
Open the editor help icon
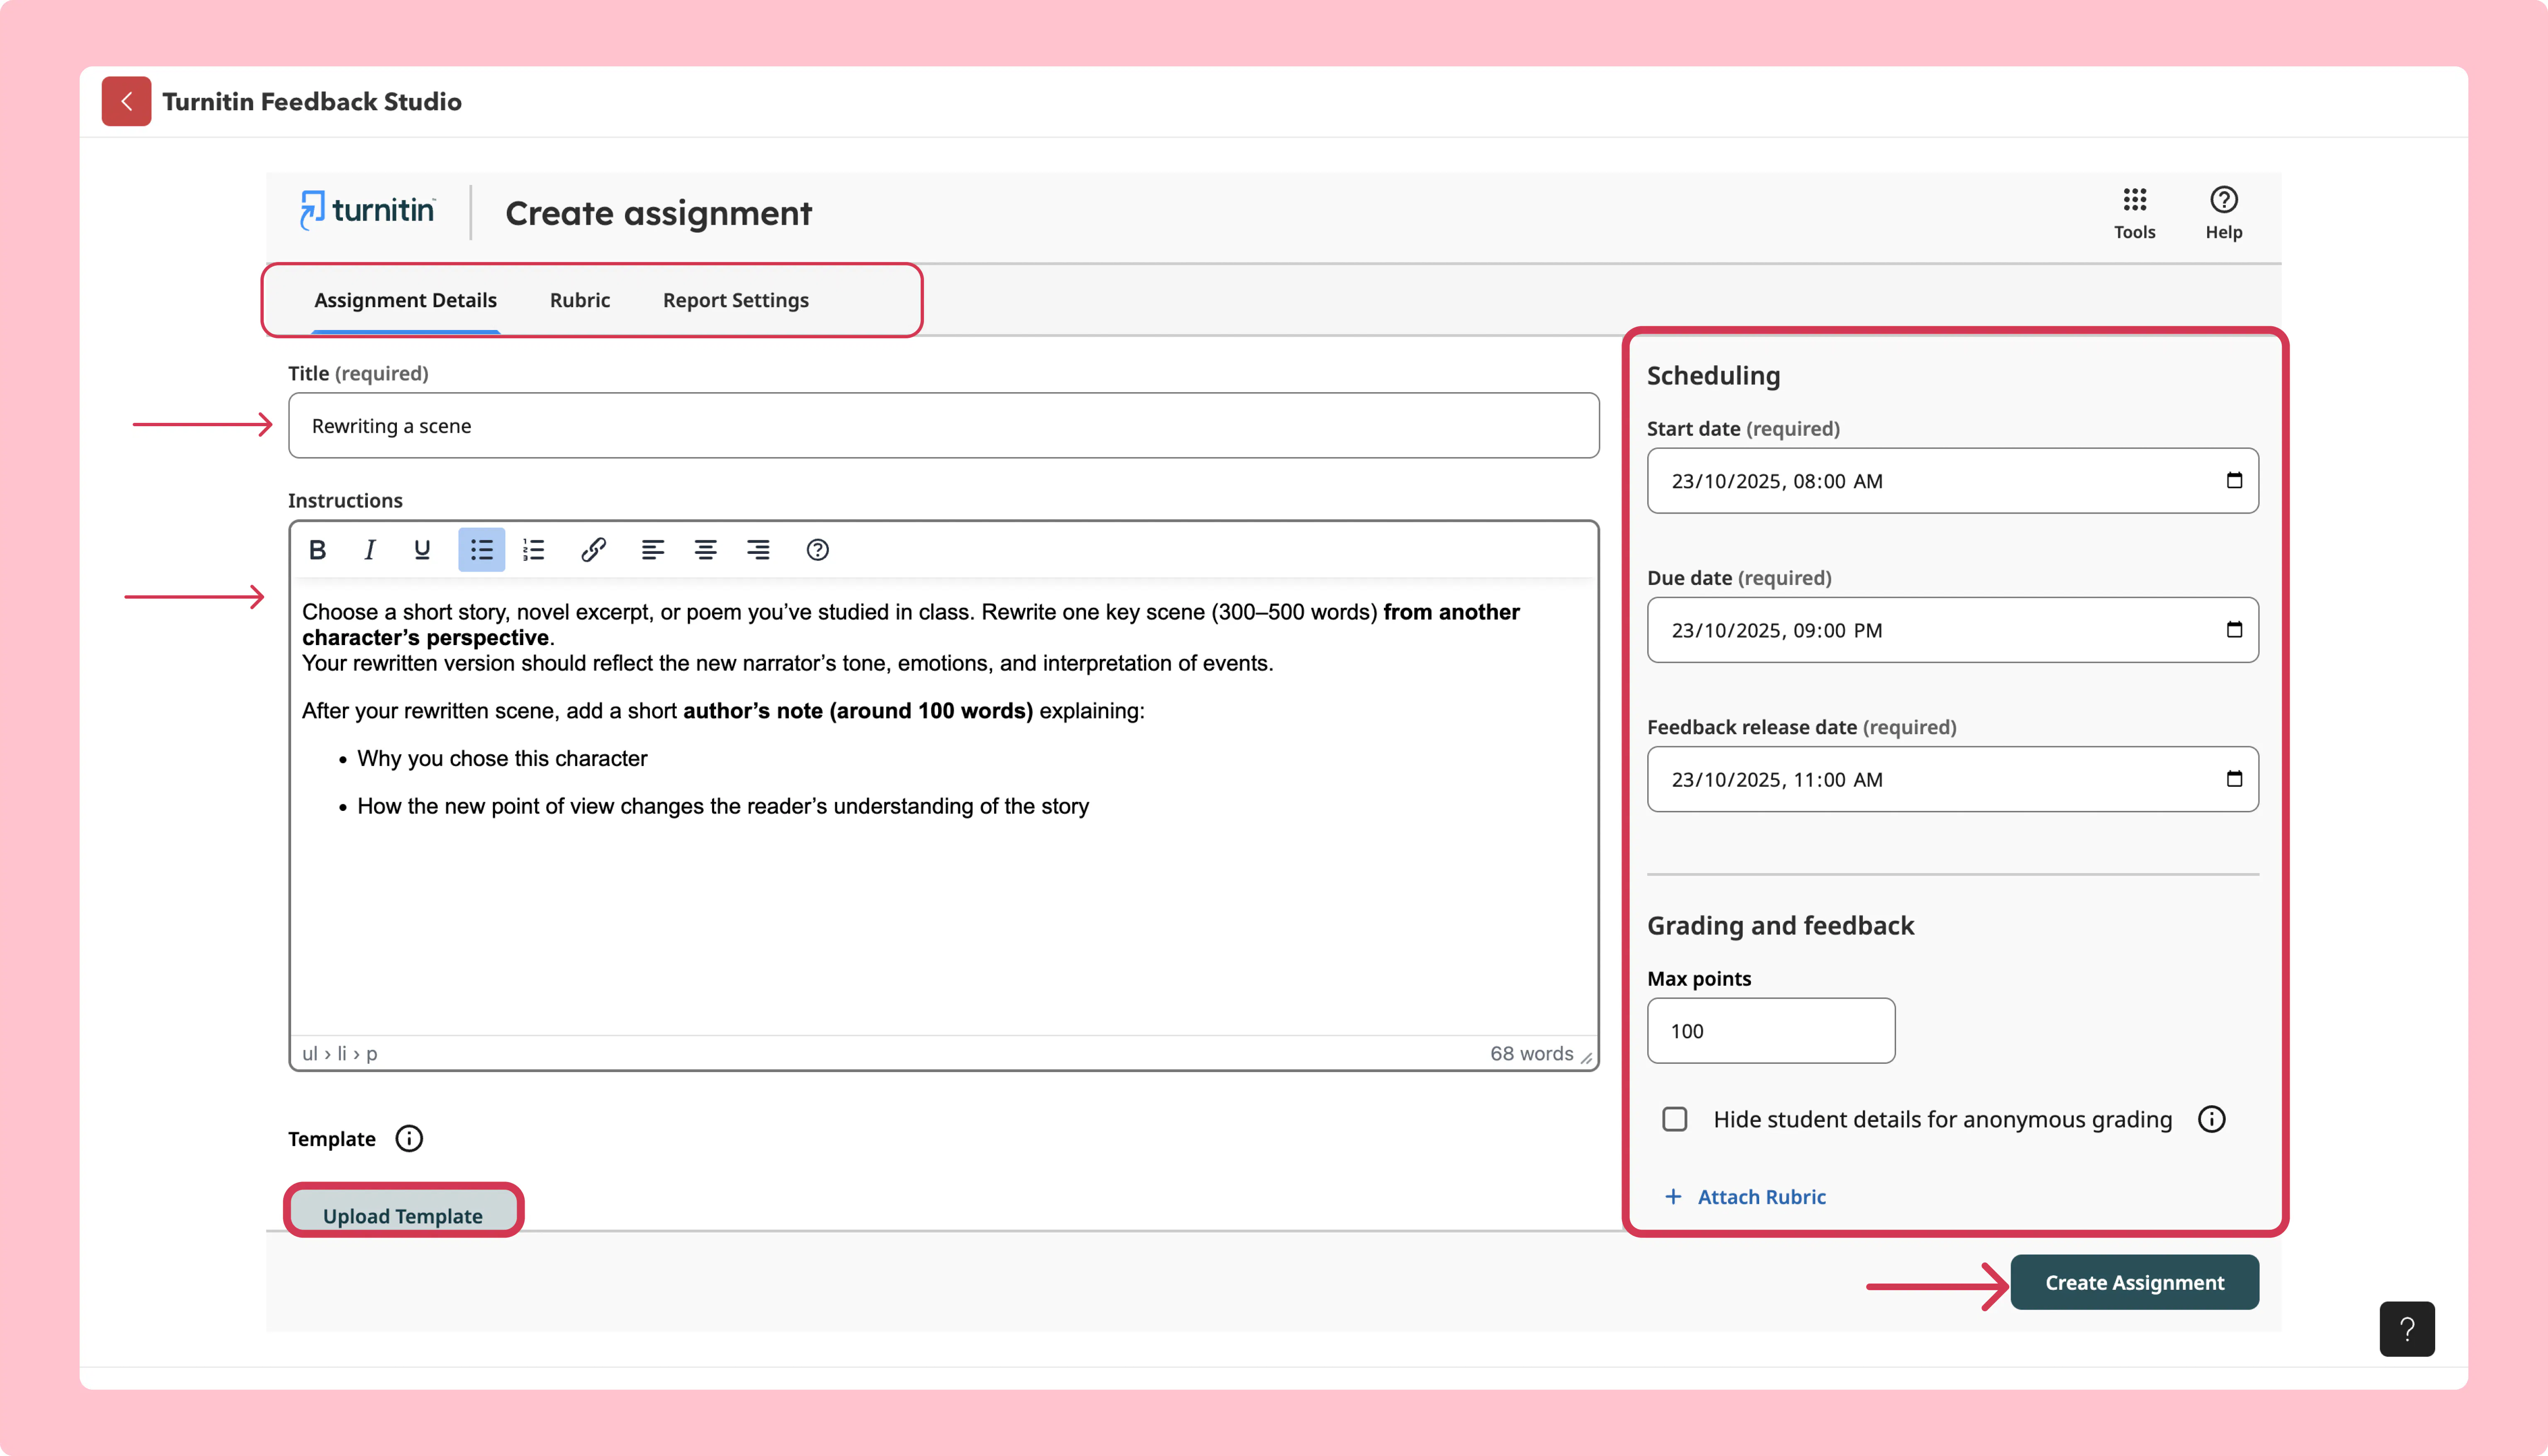coord(817,550)
